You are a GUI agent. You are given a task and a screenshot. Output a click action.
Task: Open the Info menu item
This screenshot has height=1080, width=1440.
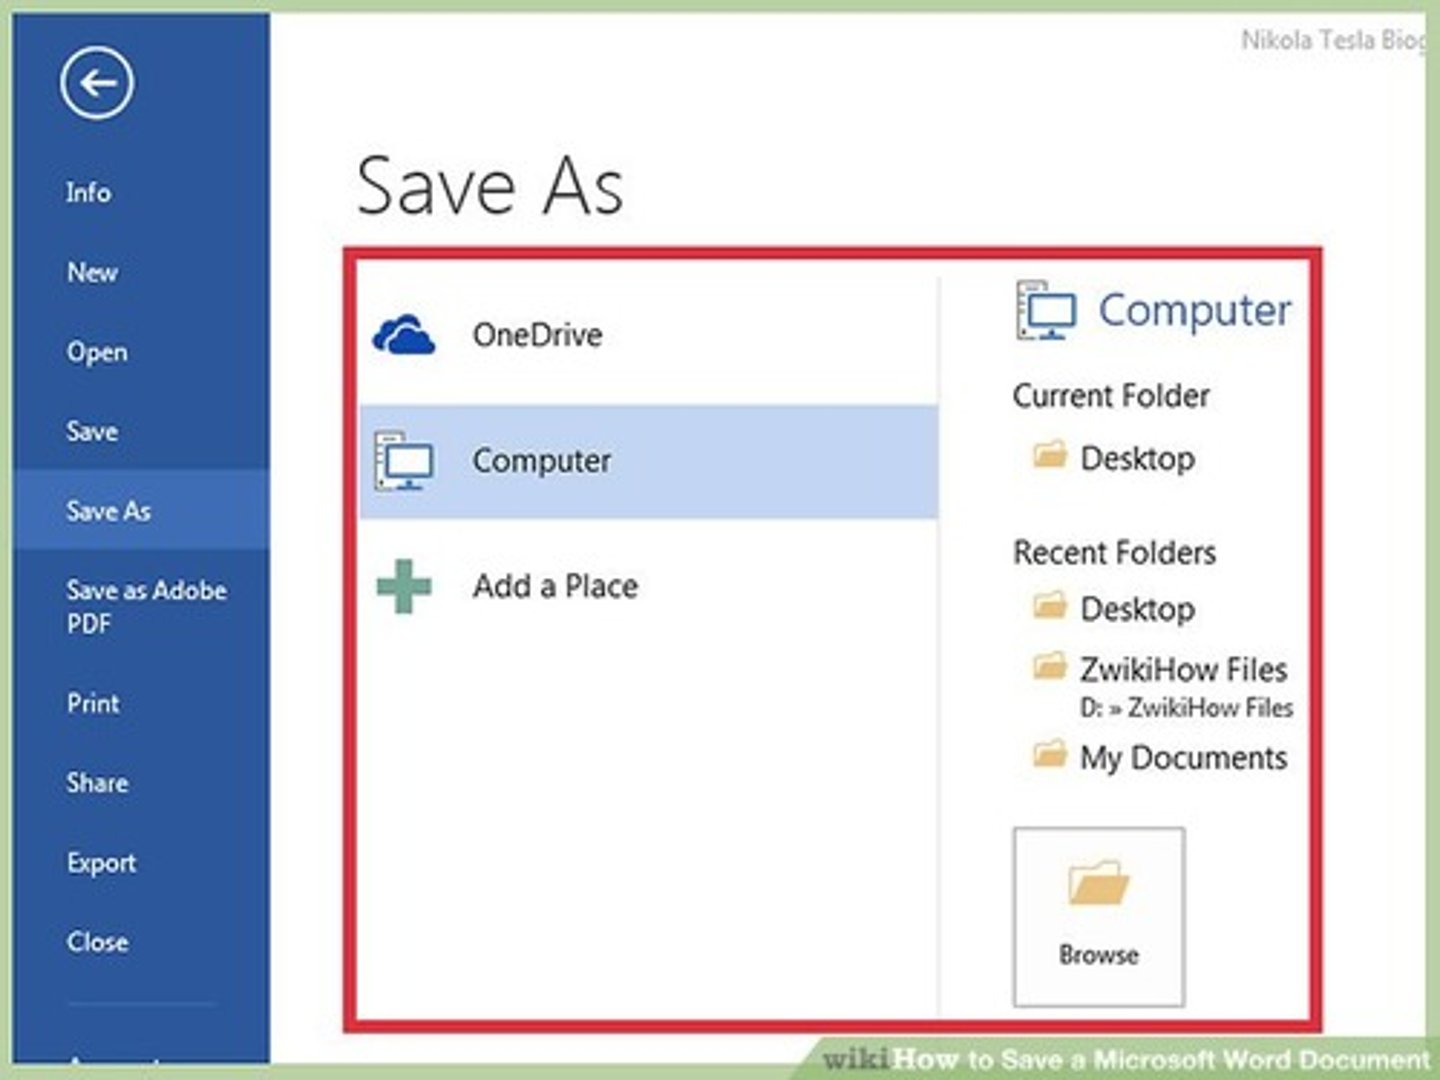click(141, 192)
